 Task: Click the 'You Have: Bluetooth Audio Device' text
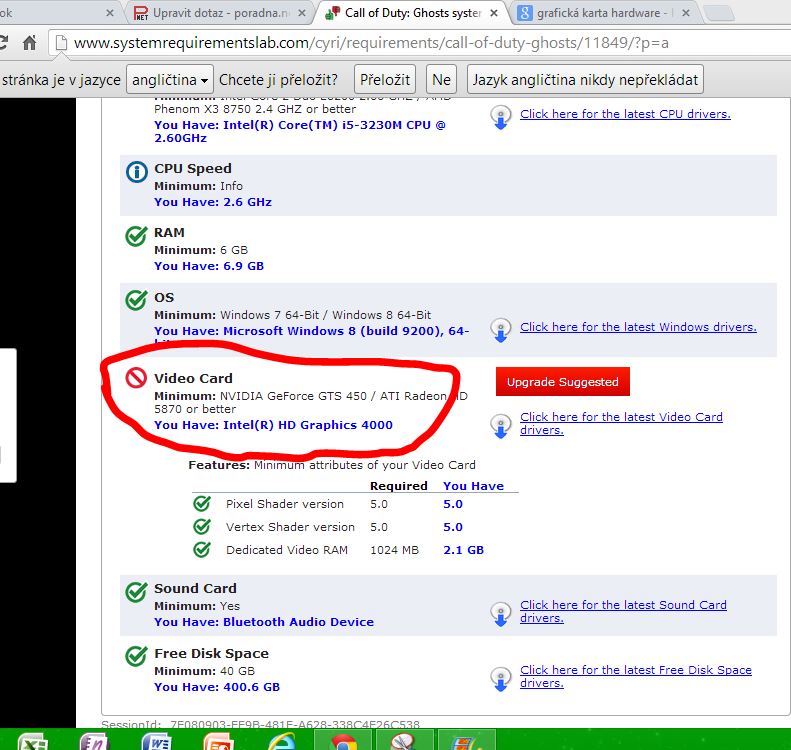tap(264, 622)
